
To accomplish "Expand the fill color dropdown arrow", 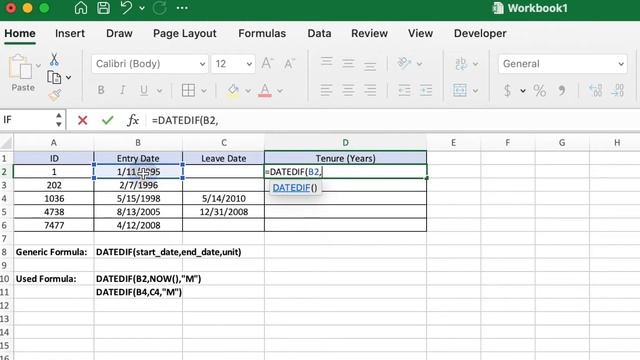I will click(x=248, y=91).
